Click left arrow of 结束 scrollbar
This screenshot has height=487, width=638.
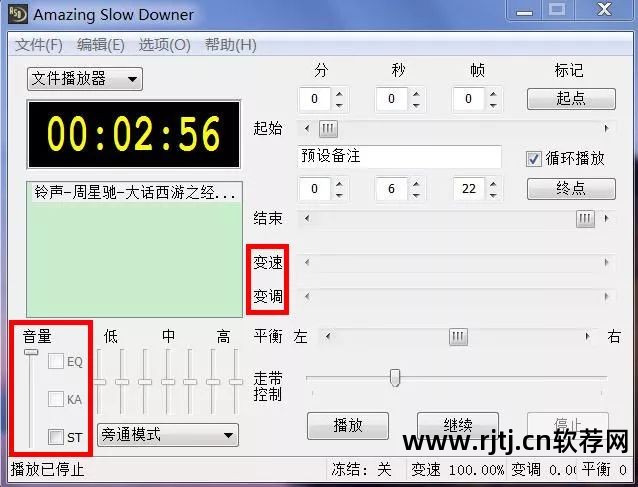point(307,218)
